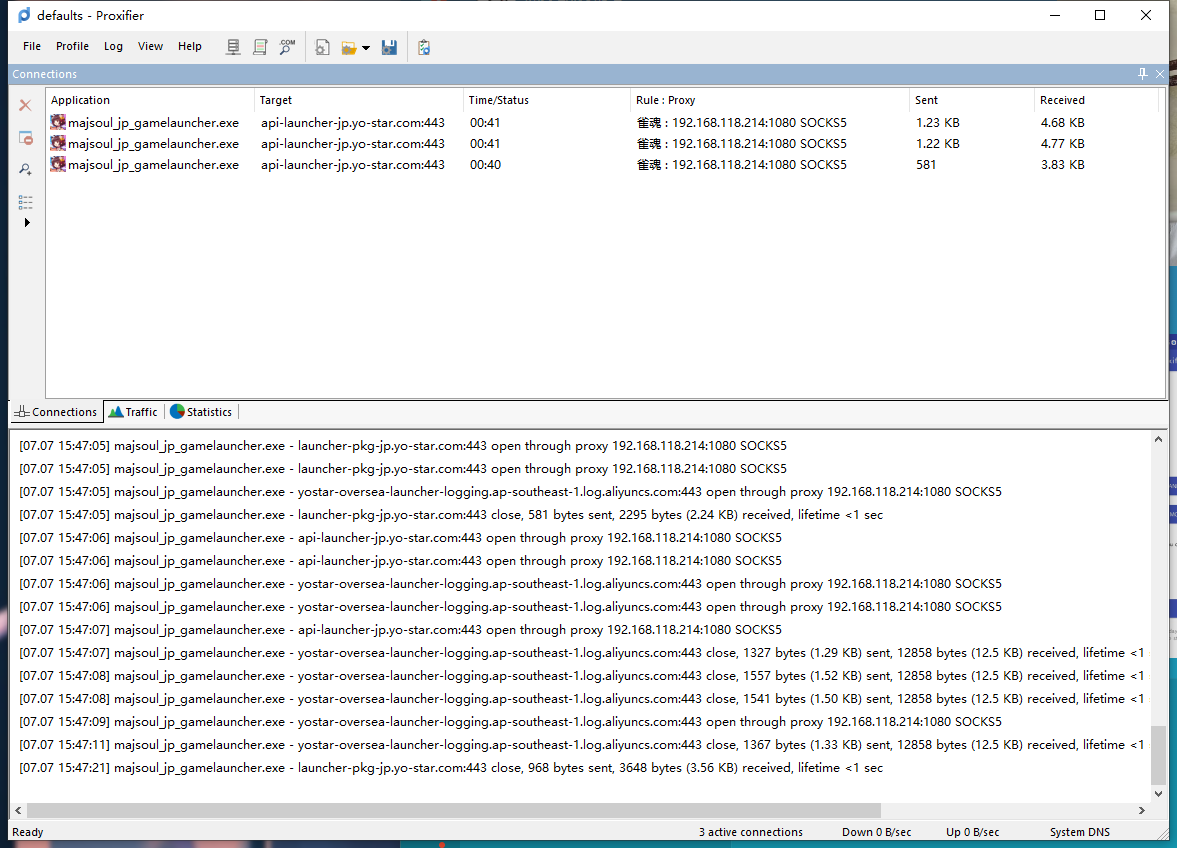Screen dimensions: 1177x848
Task: Select the Received value 3.83 KB
Action: click(x=1062, y=164)
